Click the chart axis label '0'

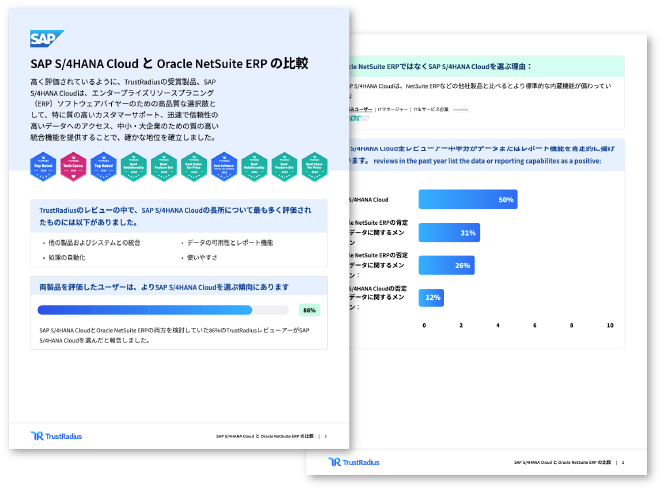424,325
